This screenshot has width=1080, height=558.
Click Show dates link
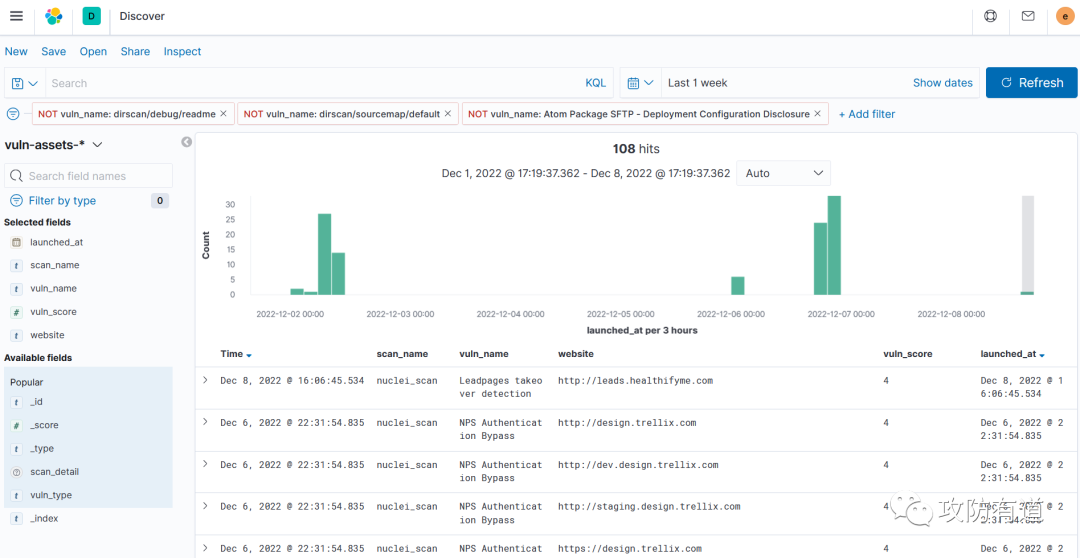942,83
